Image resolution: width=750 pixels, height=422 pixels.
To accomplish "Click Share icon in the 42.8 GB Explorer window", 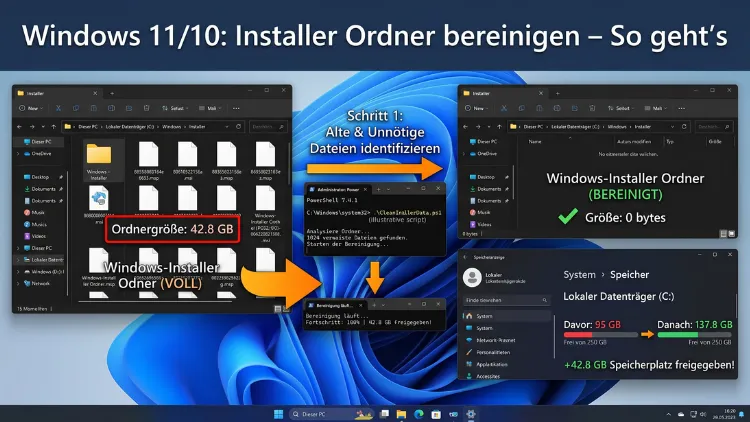I will pos(129,108).
